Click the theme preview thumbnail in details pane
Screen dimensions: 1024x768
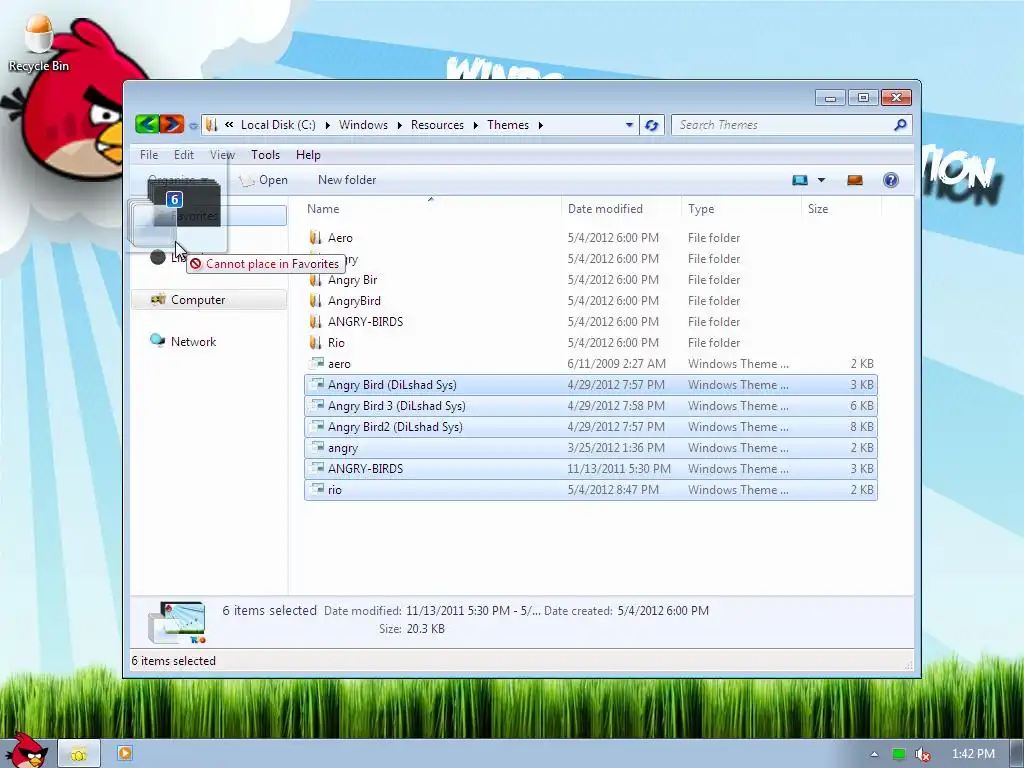click(x=177, y=622)
